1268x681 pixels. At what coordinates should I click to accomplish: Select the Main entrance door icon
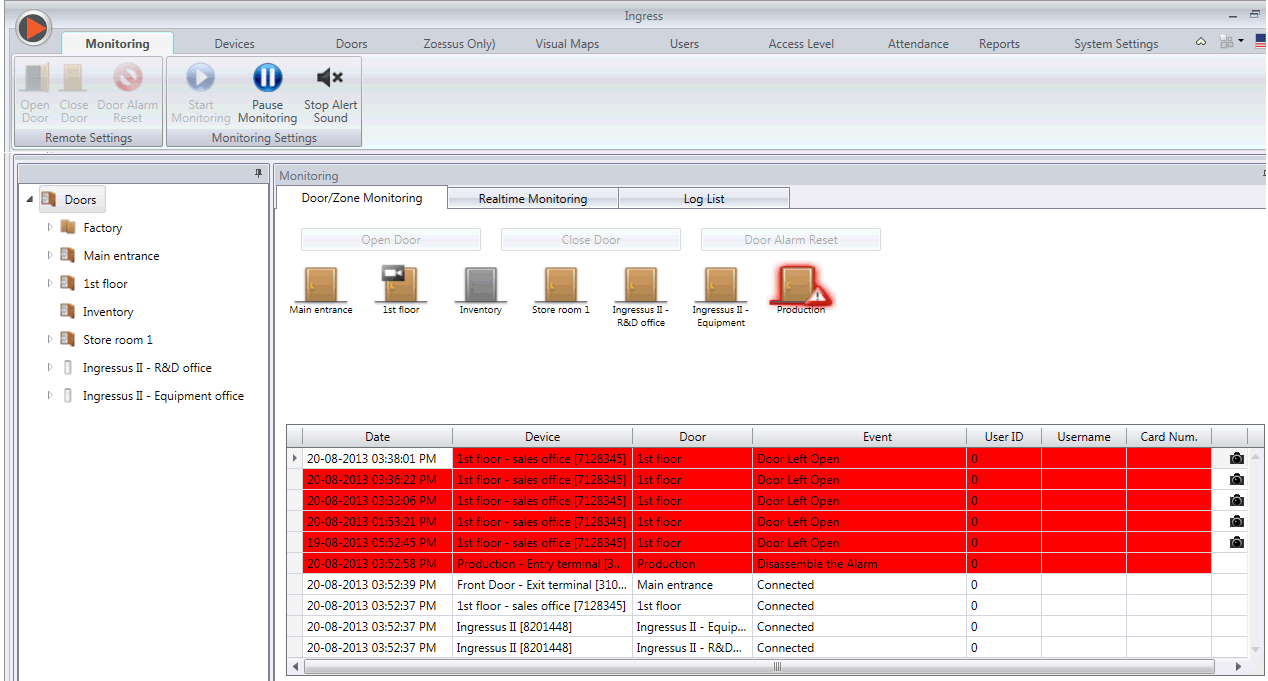click(x=321, y=285)
